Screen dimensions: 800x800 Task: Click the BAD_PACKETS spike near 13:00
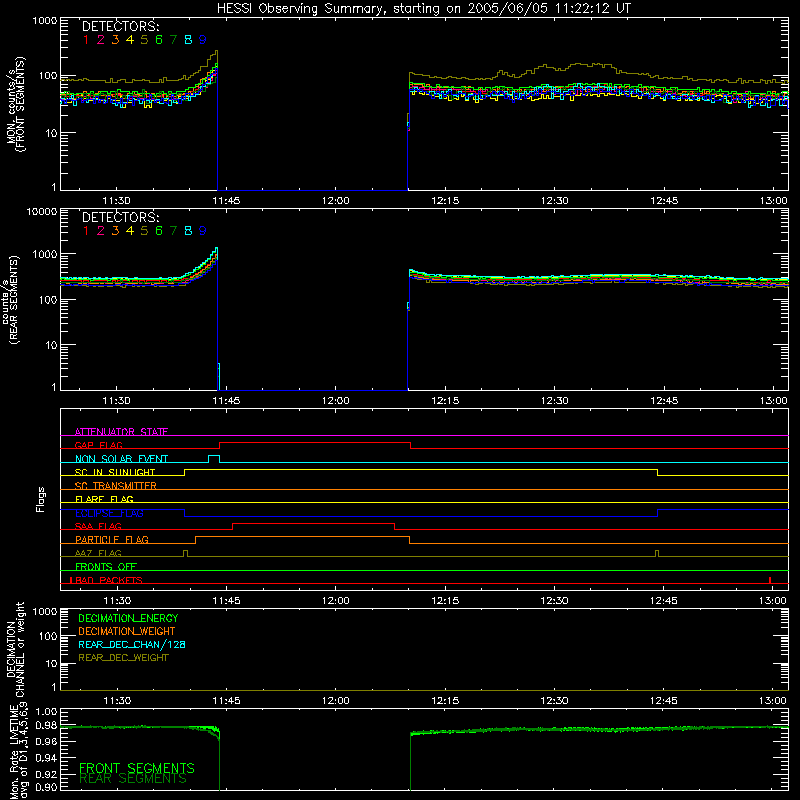(x=770, y=580)
